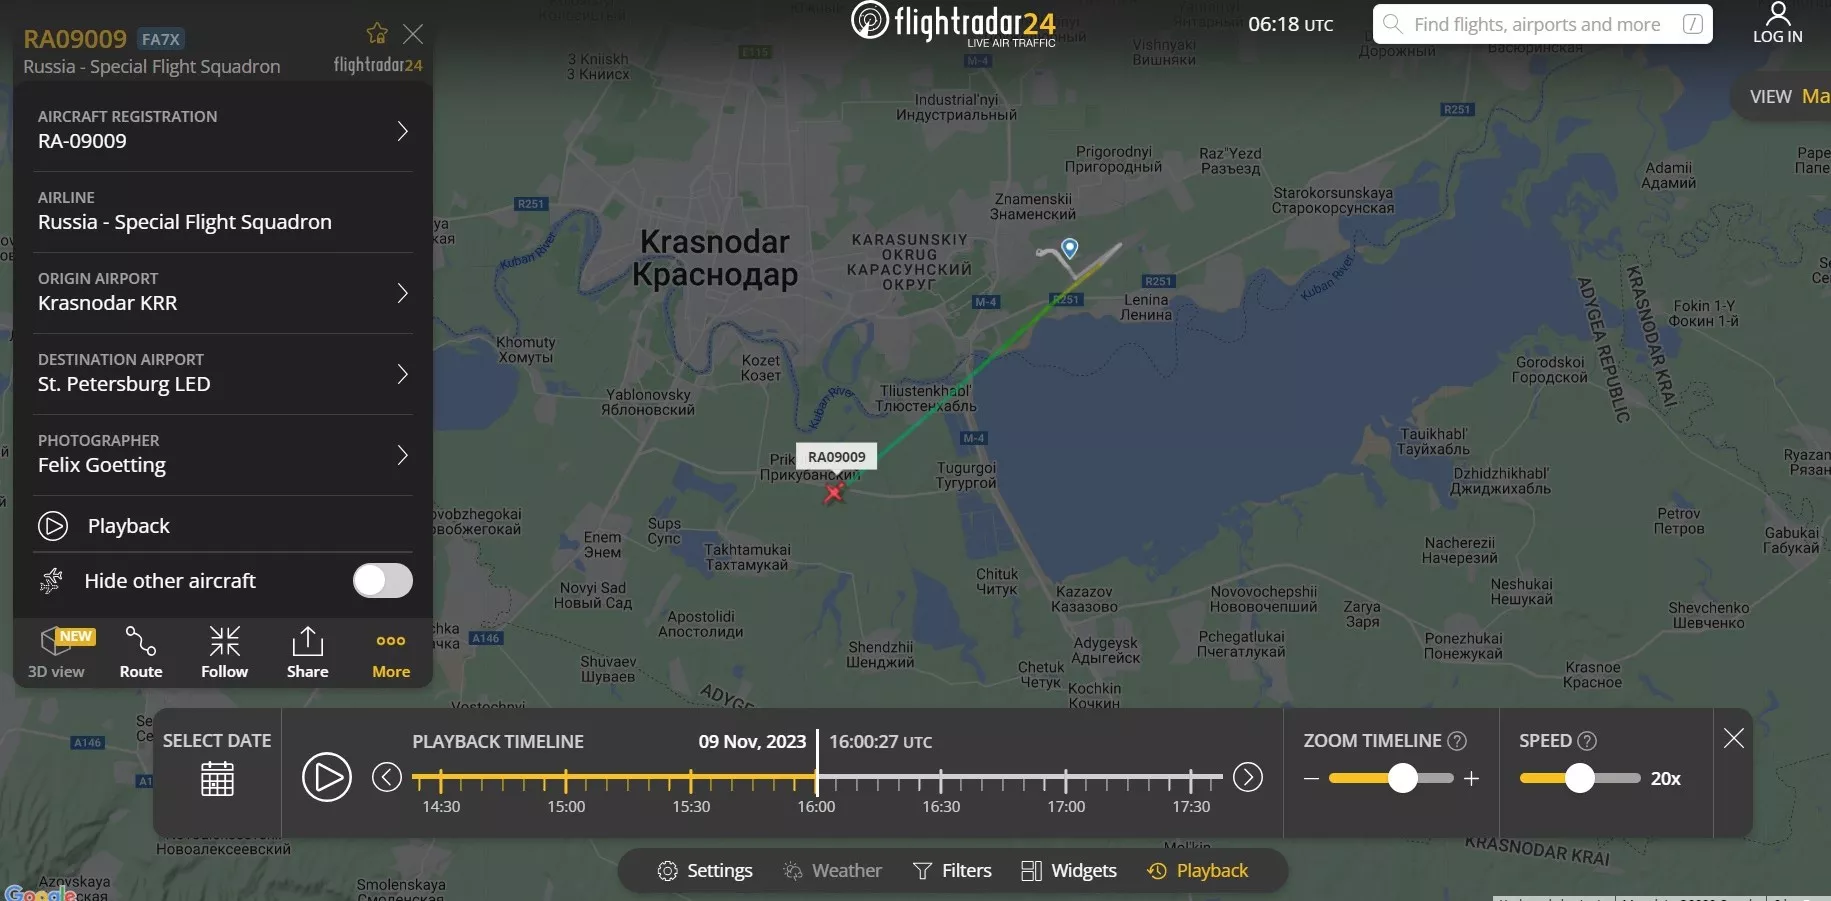Click the Follow aircraft icon

click(x=224, y=652)
